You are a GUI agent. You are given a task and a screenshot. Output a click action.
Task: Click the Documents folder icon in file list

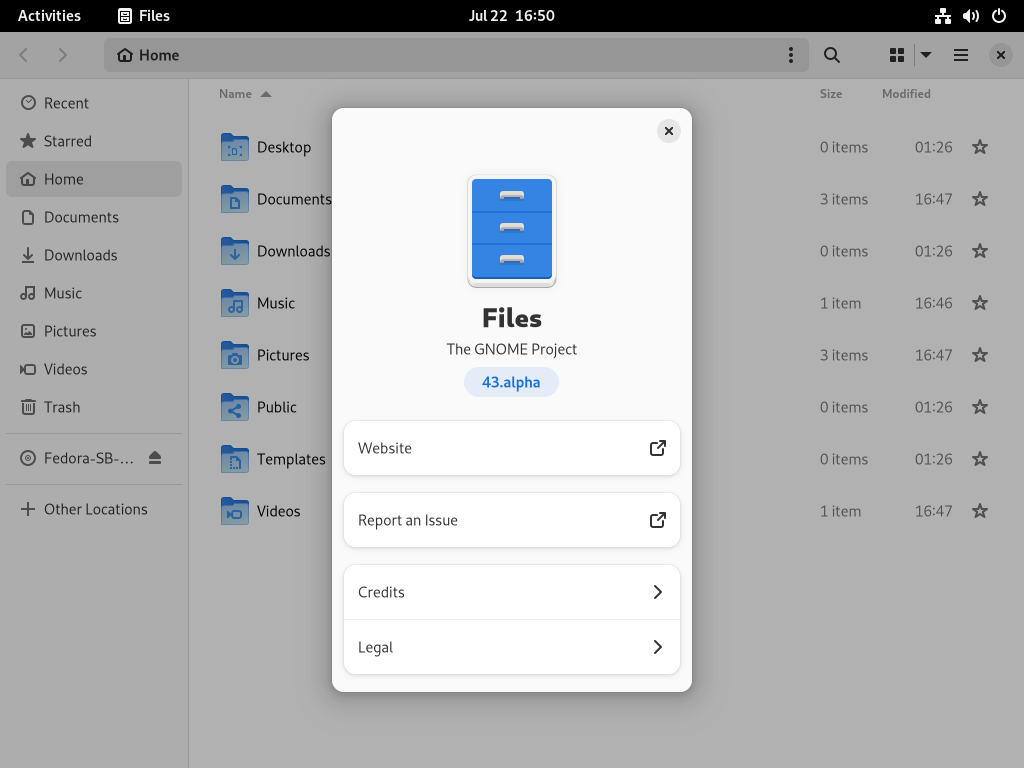[234, 199]
